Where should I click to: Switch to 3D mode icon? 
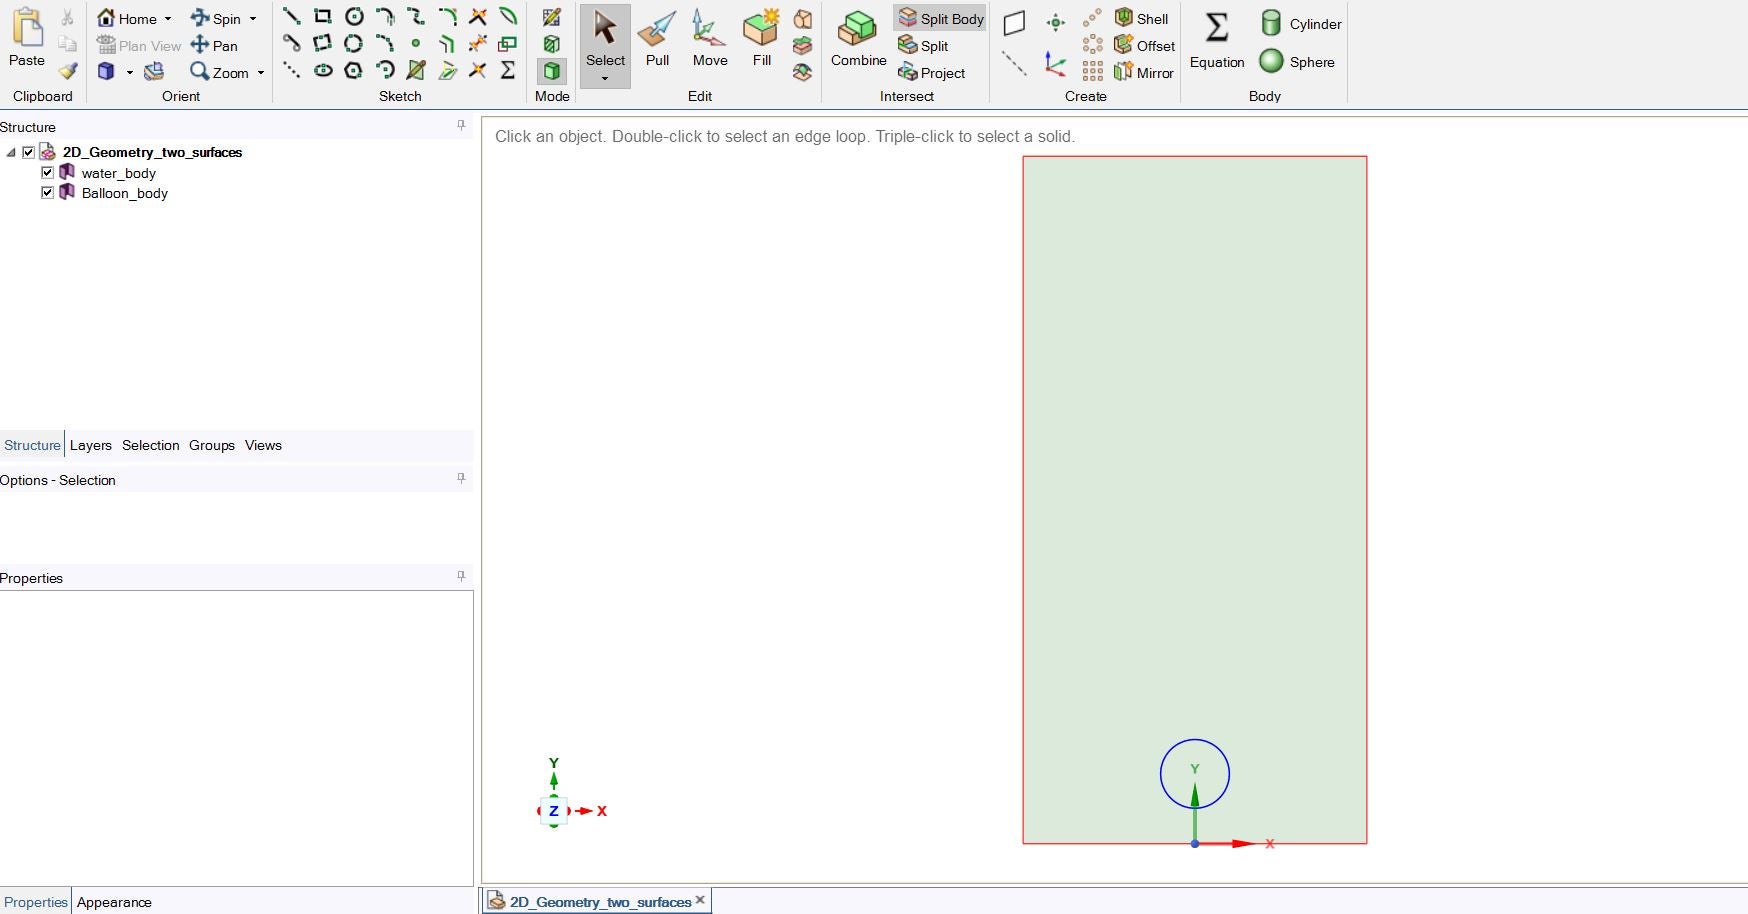(552, 71)
